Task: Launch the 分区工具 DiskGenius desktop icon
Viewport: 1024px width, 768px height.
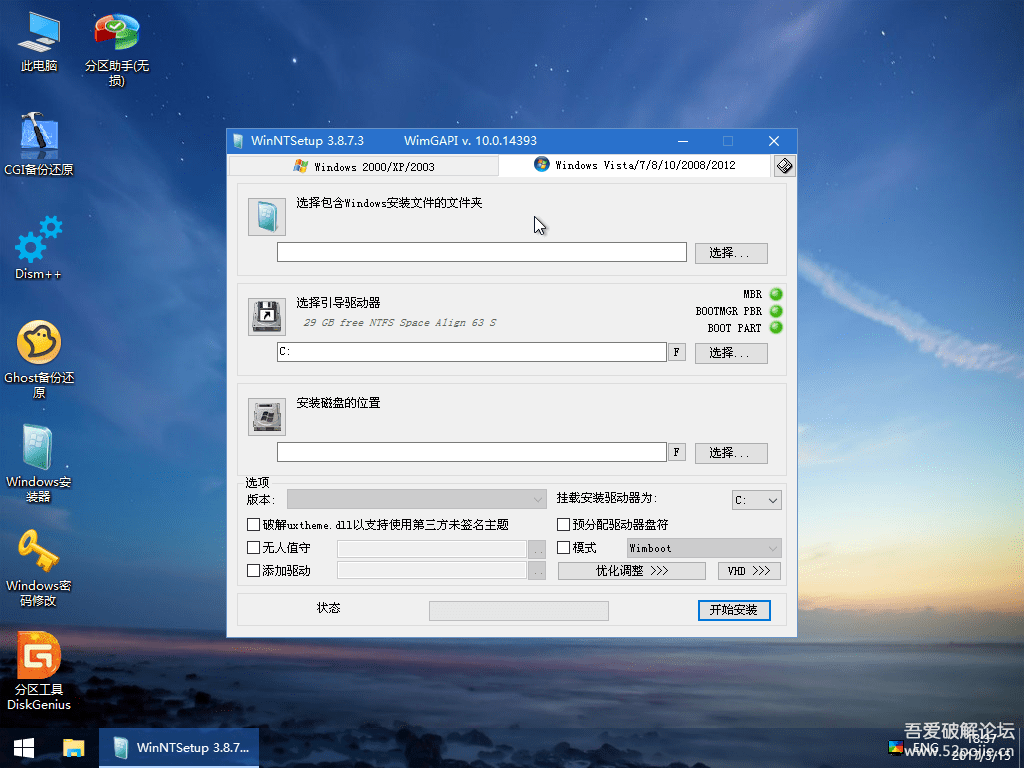Action: (x=39, y=671)
